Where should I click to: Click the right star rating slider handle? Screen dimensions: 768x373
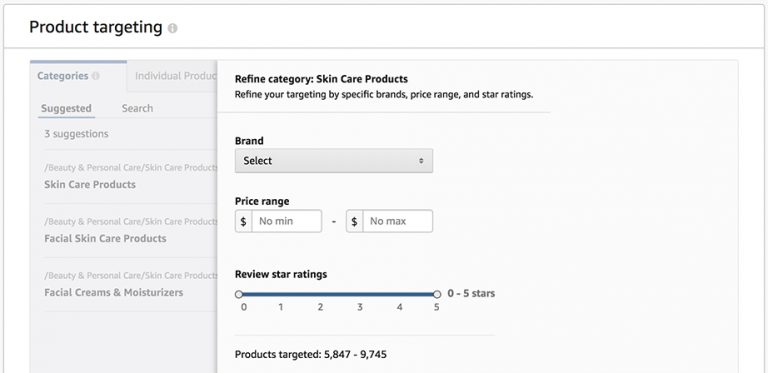tap(437, 294)
